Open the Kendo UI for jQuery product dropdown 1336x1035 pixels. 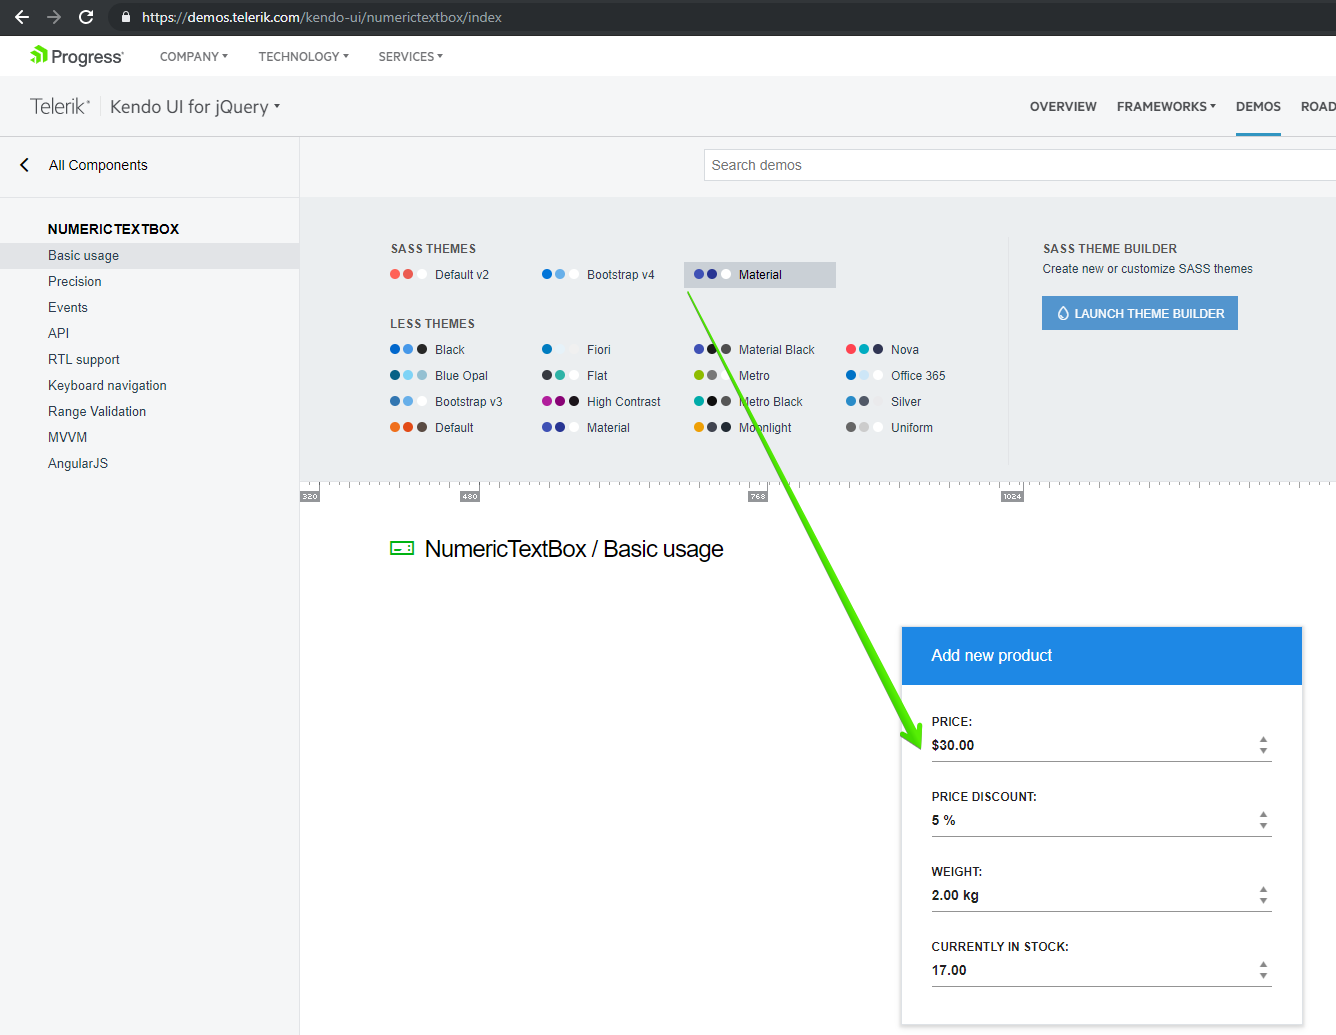click(x=195, y=107)
